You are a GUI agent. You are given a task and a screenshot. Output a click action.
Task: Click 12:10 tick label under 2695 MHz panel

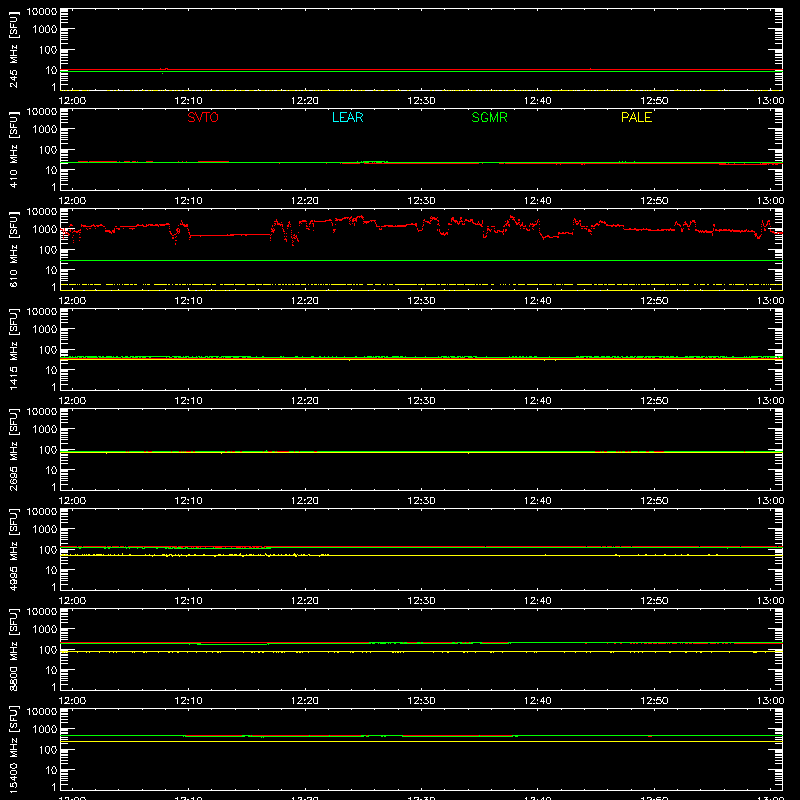coord(189,501)
